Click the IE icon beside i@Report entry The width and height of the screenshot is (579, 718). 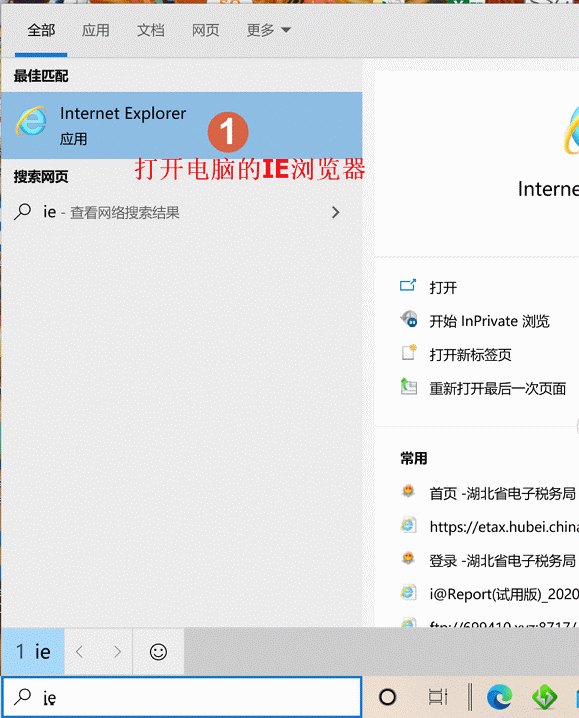[408, 592]
